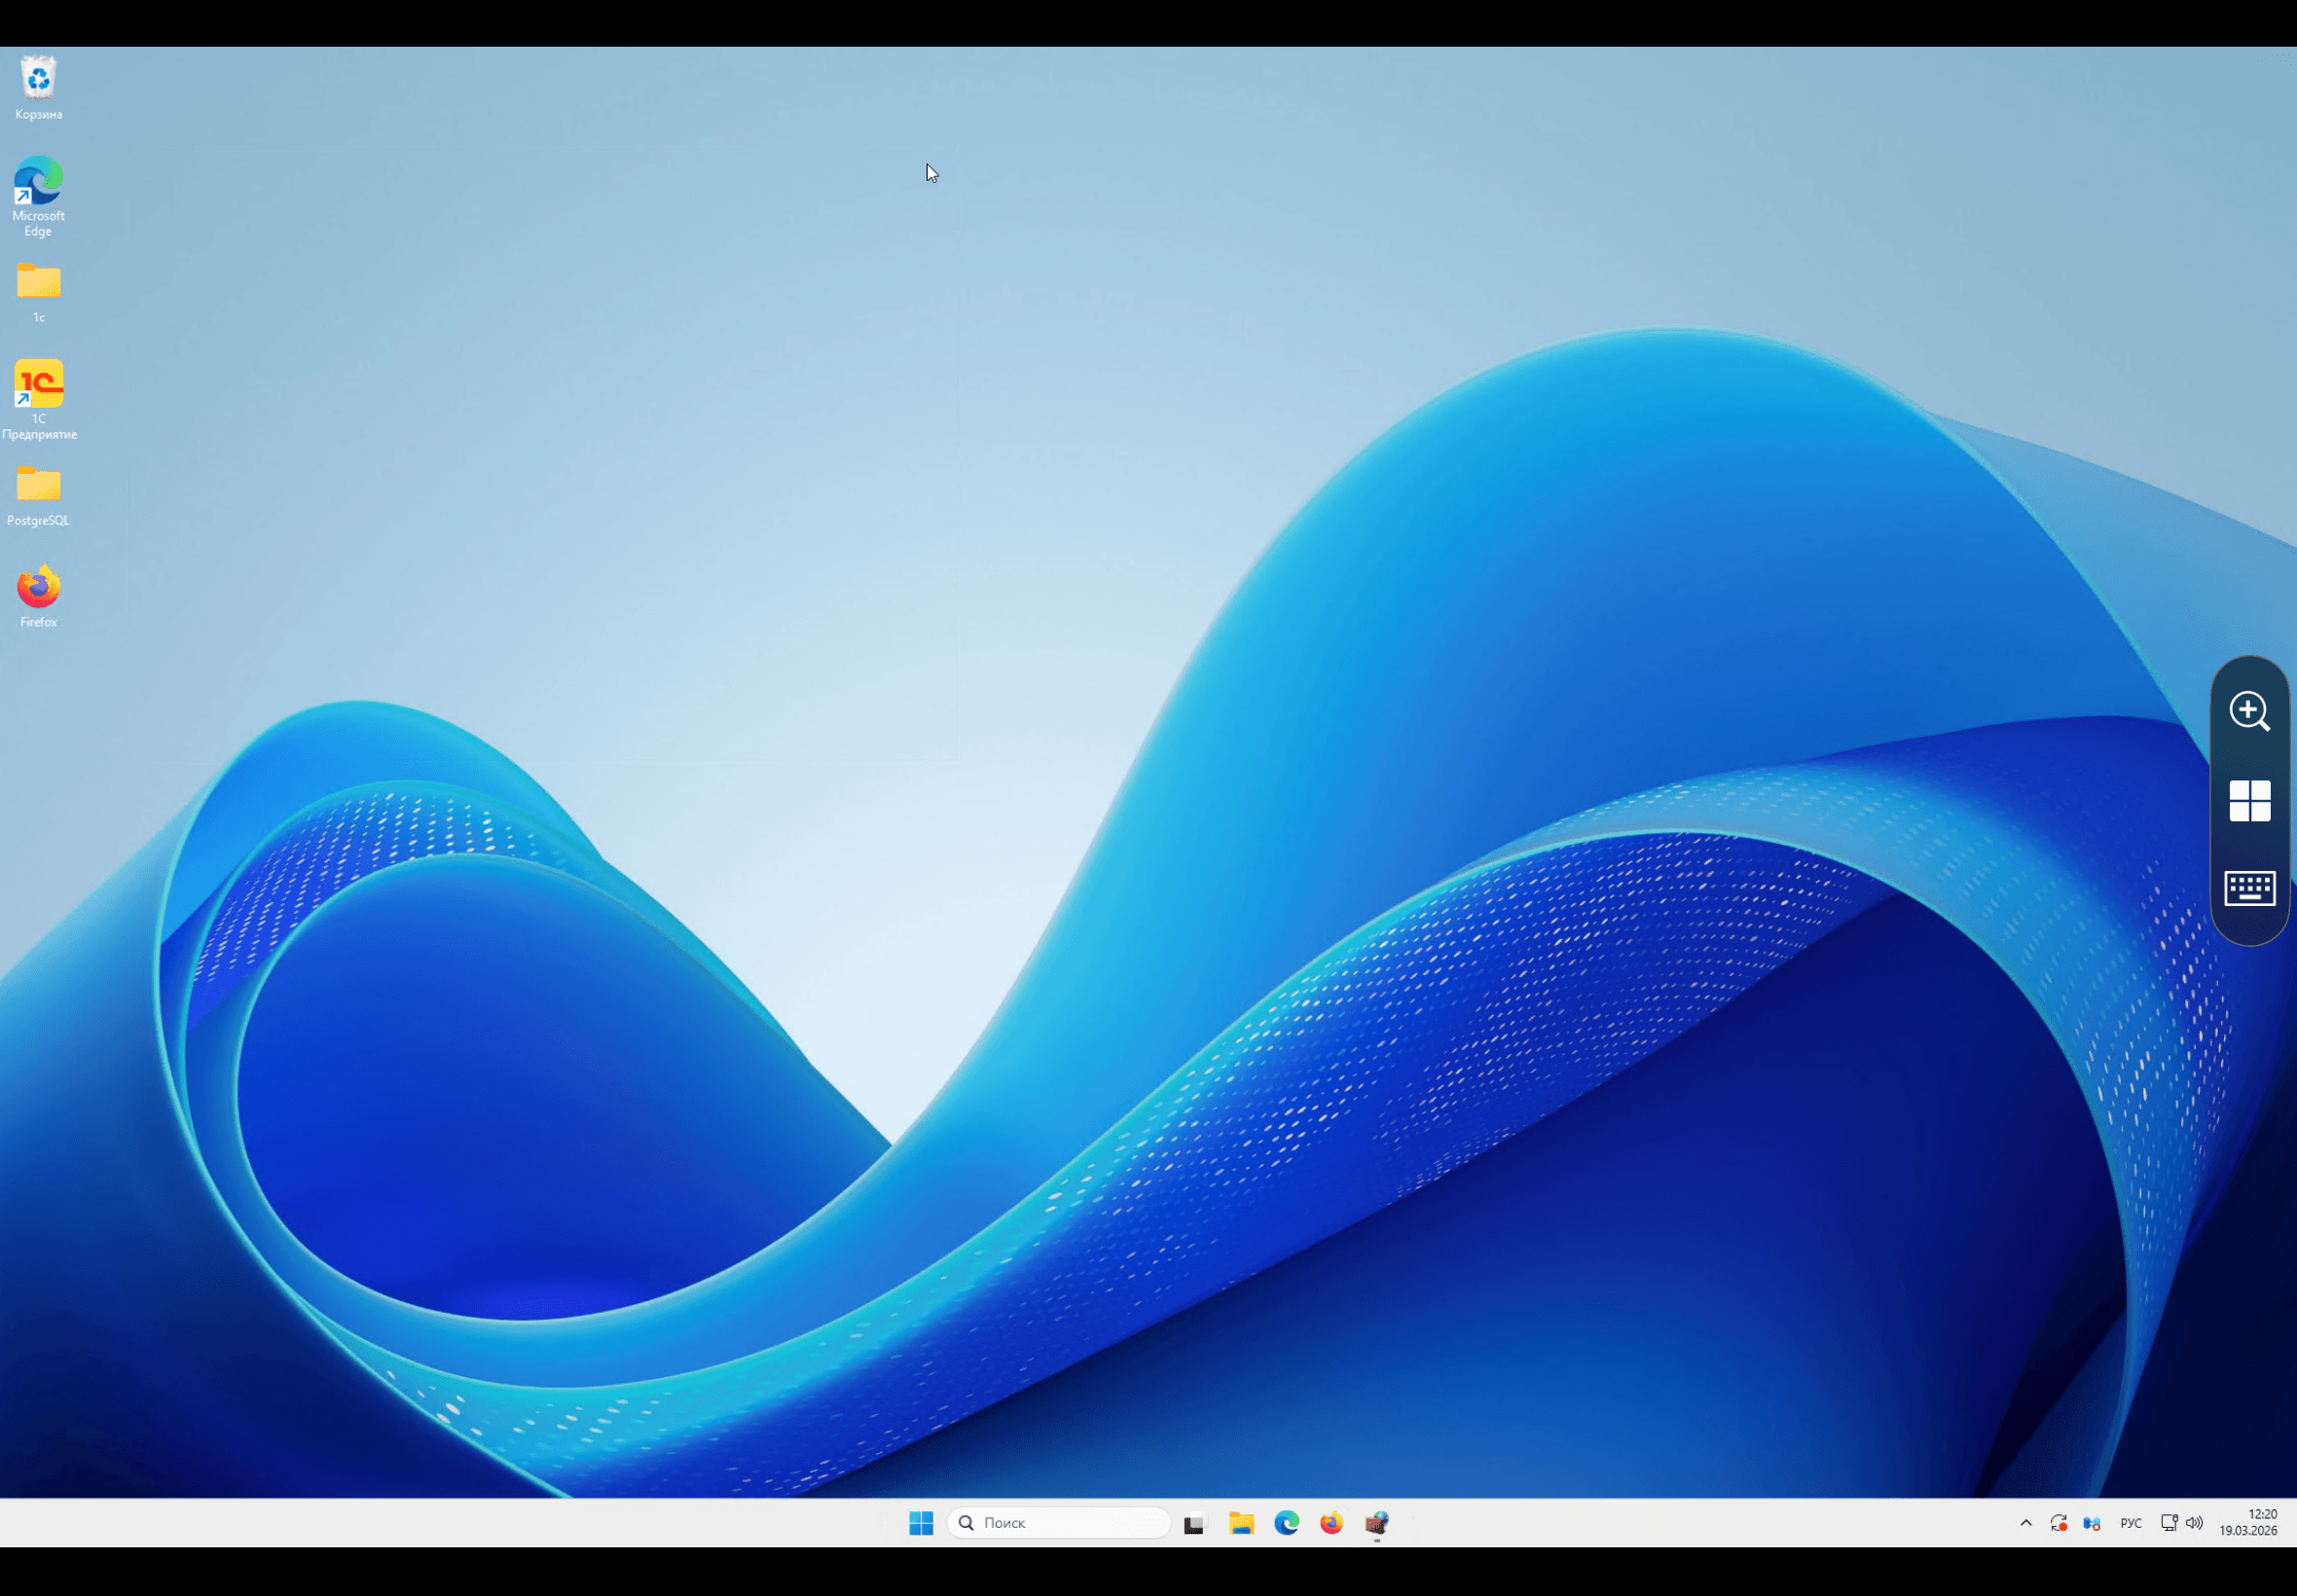Launch Edge from the taskbar

(1286, 1523)
